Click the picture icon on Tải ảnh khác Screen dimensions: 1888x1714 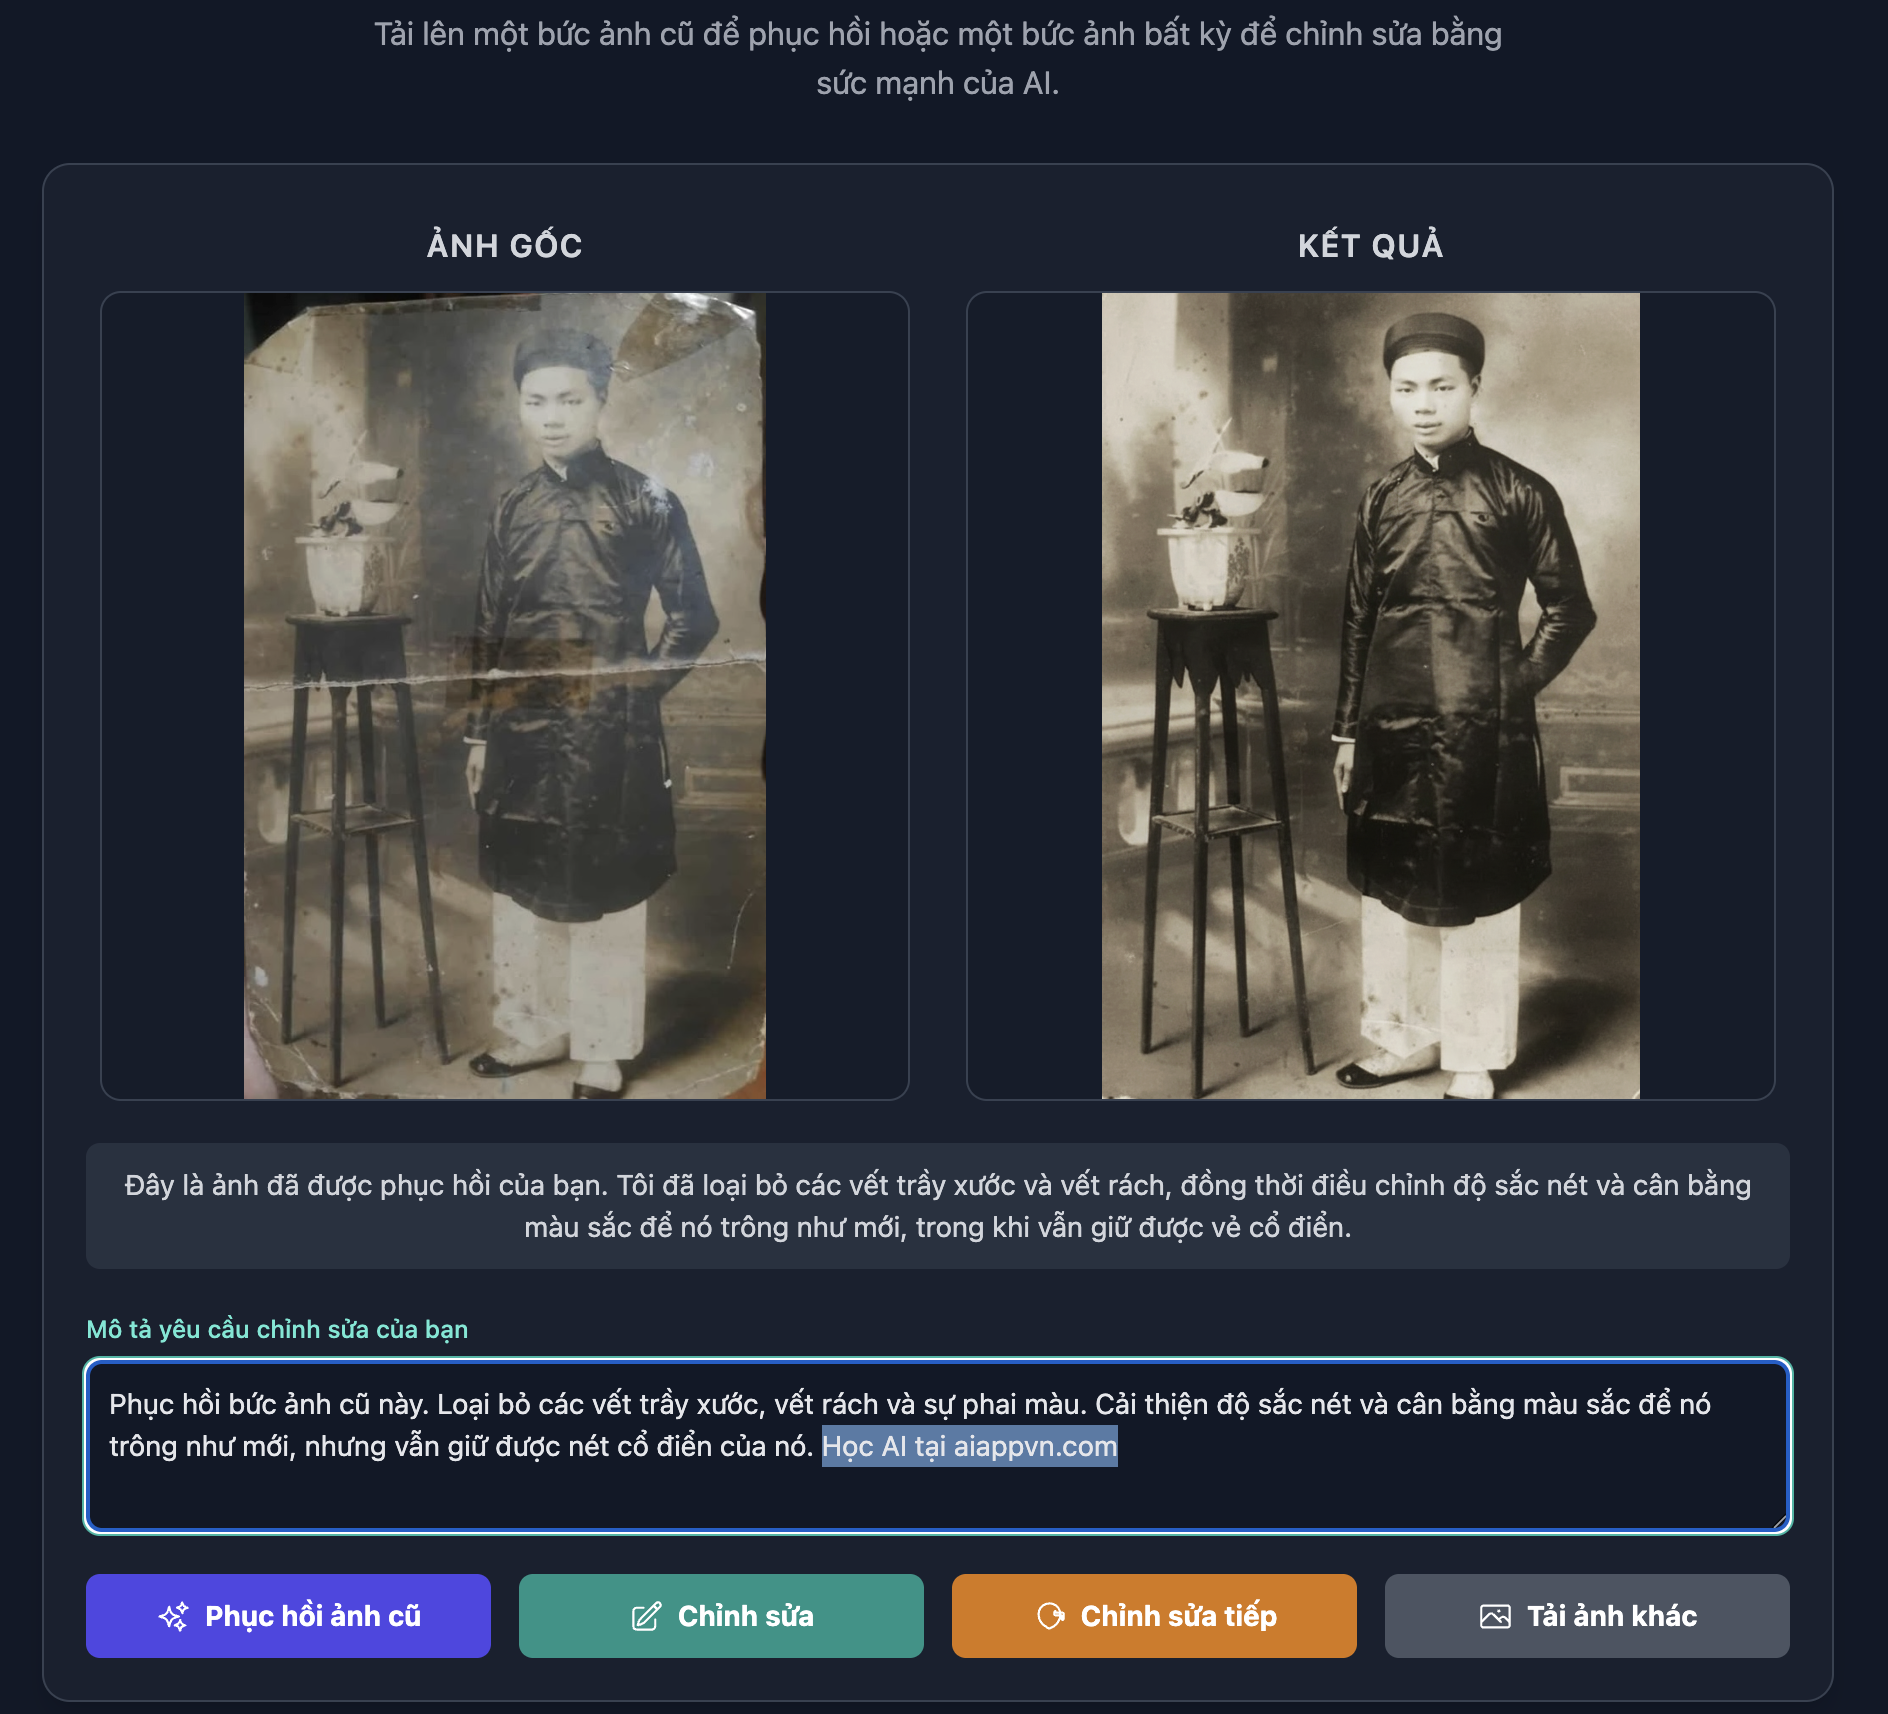(x=1495, y=1616)
